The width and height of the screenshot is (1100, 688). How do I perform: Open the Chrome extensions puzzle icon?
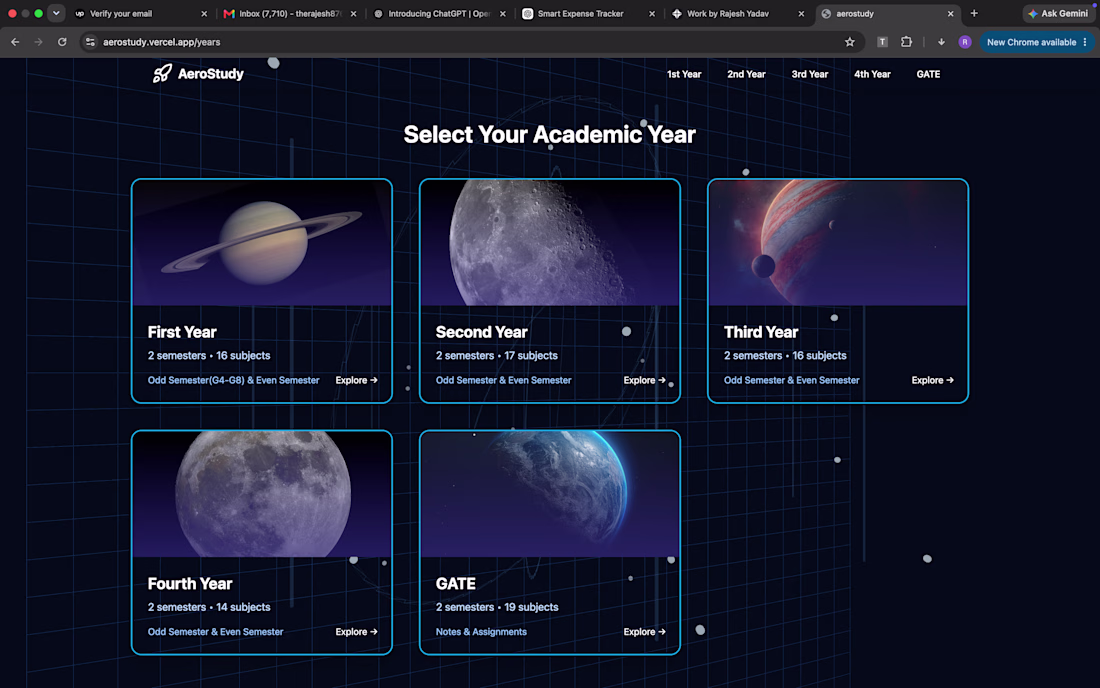click(x=906, y=42)
